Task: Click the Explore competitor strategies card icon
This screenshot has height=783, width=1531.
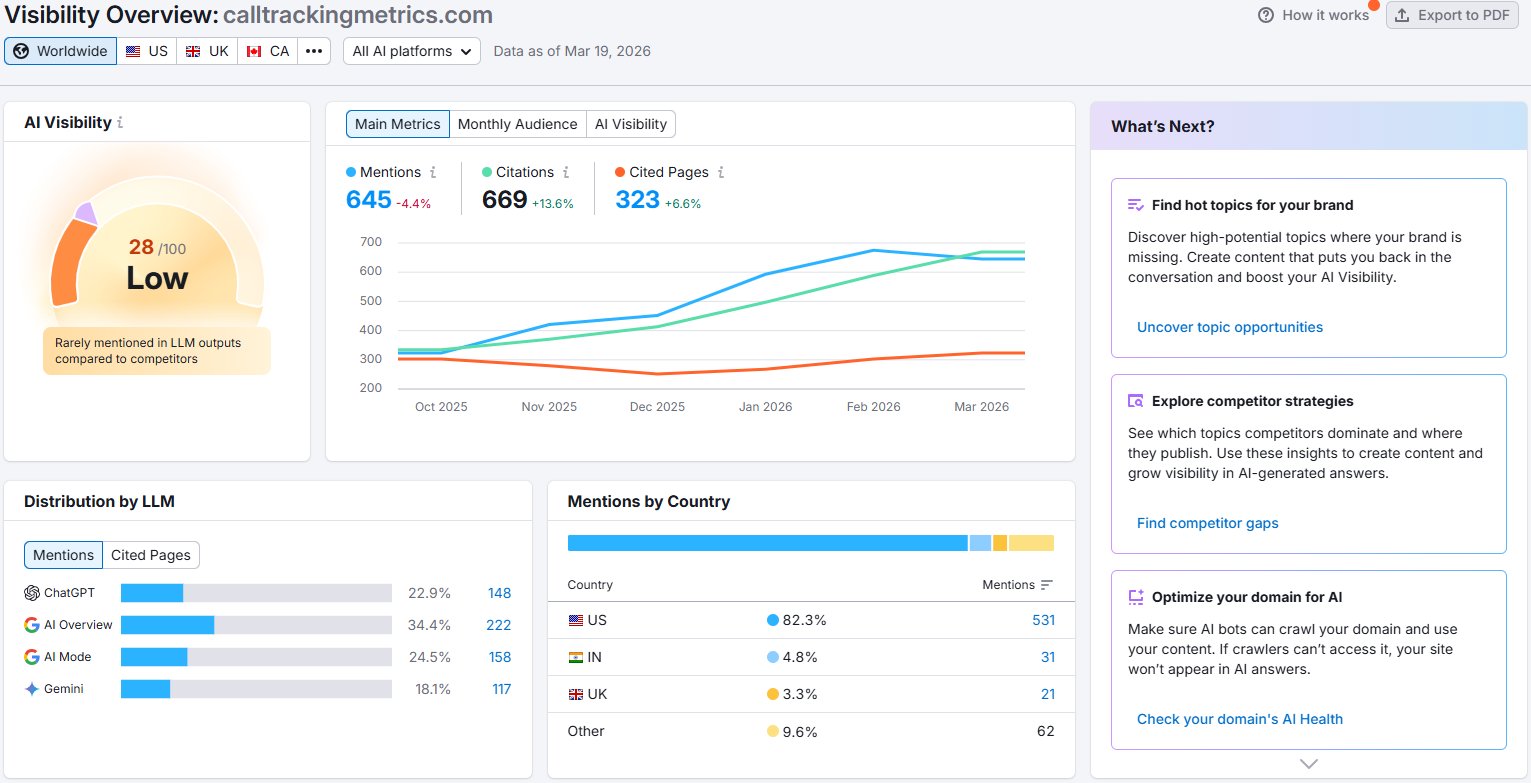Action: 1136,401
